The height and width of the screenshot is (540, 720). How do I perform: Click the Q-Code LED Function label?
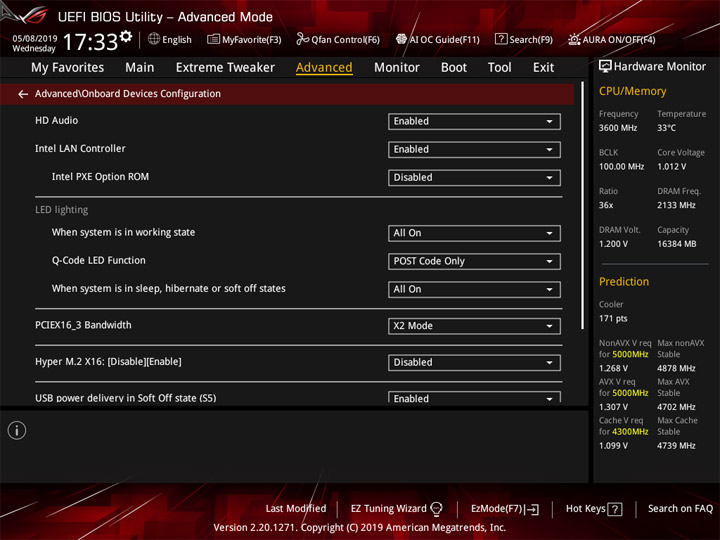click(98, 260)
